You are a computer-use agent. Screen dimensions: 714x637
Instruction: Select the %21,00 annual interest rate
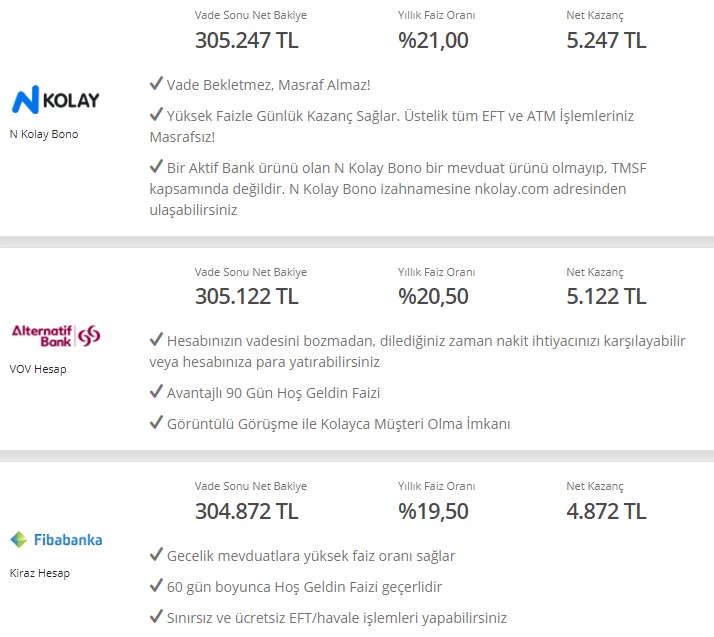[433, 40]
